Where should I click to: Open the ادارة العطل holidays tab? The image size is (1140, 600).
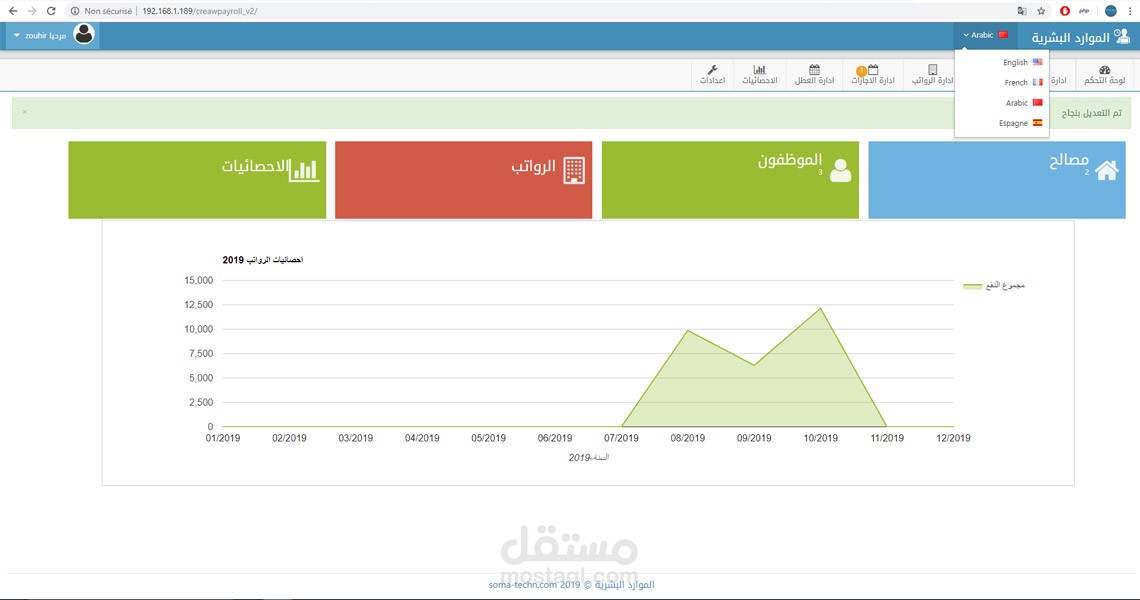pos(814,75)
